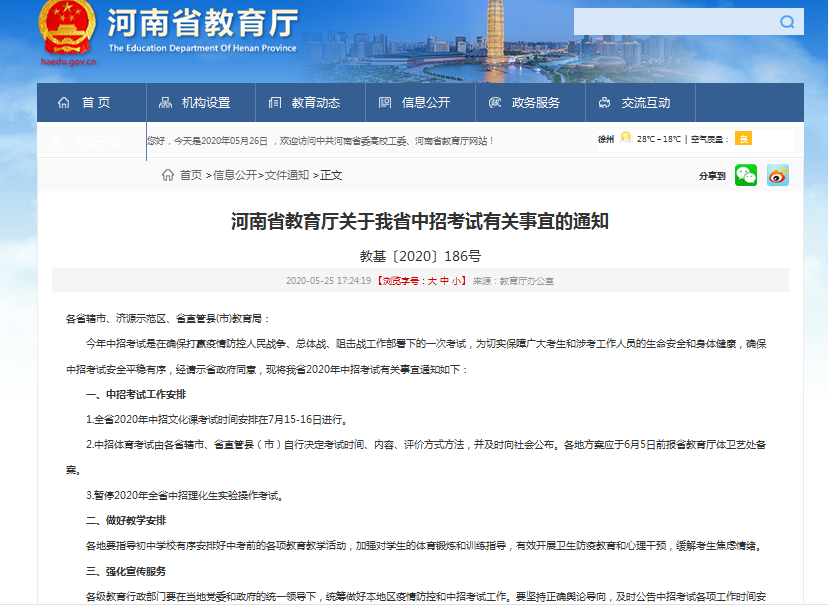
Task: Click the home icon on the 首页 tab
Action: click(x=63, y=102)
